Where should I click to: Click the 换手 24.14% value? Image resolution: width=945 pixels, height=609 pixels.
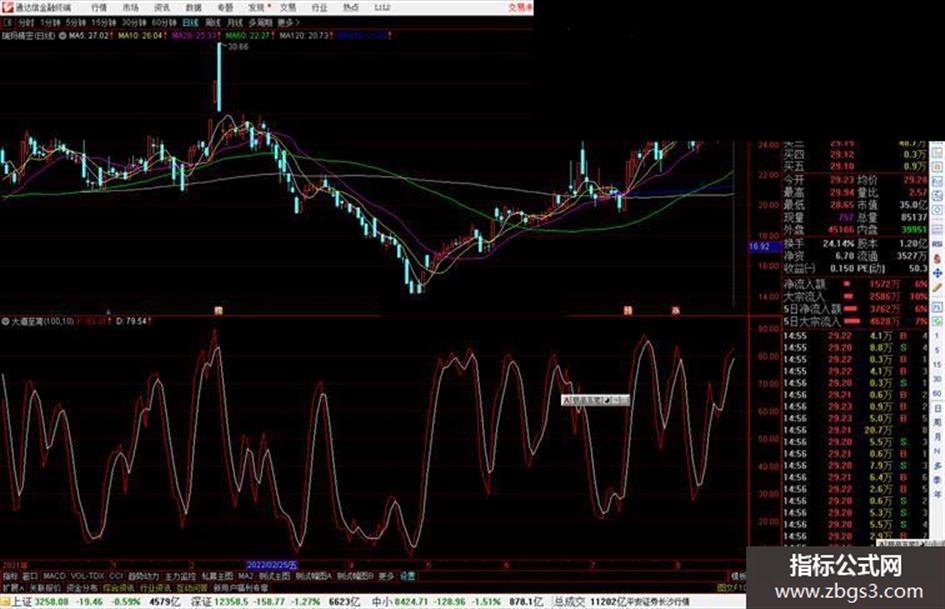[838, 244]
